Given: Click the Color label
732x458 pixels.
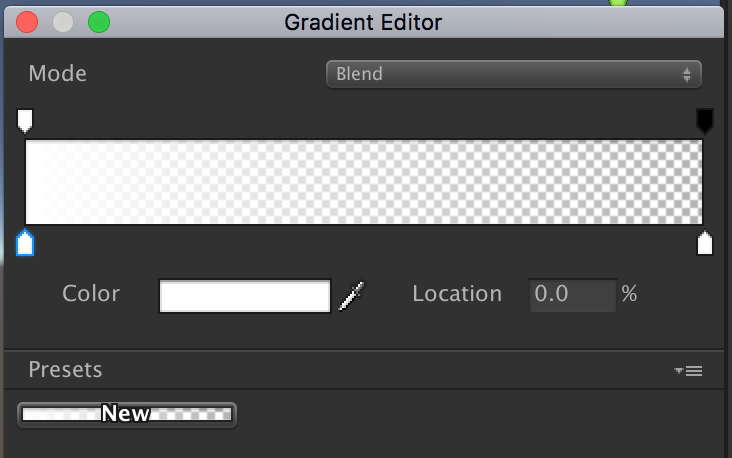Looking at the screenshot, I should coord(90,294).
